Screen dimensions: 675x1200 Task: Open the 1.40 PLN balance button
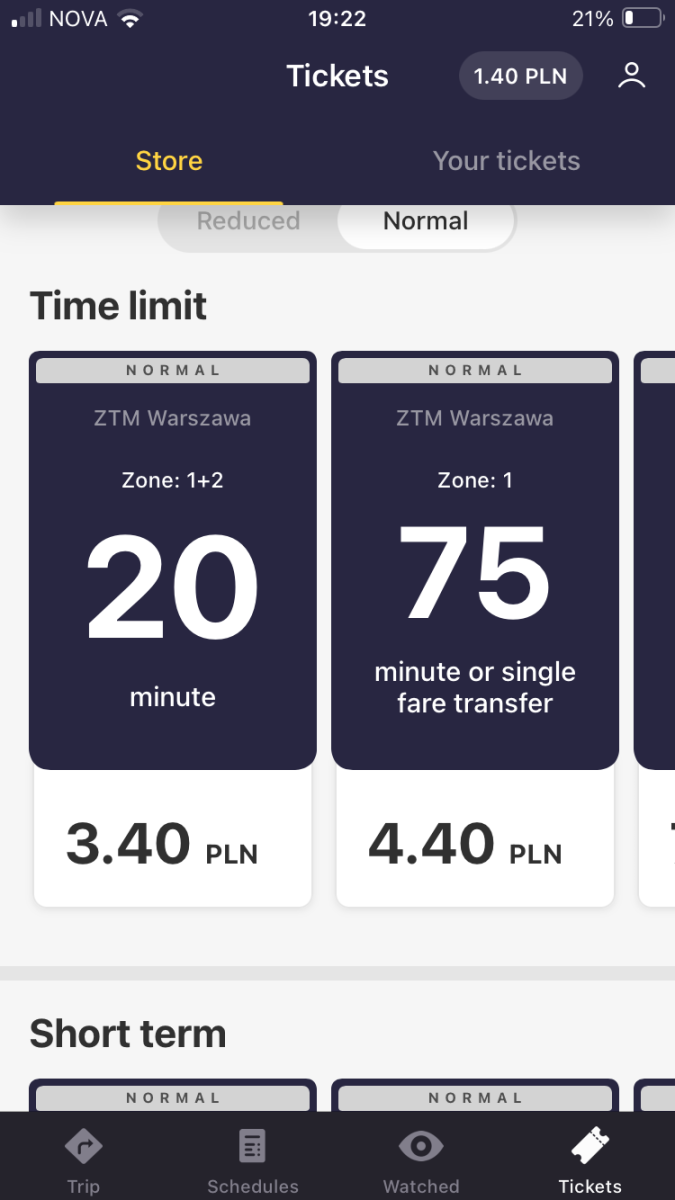click(x=520, y=76)
